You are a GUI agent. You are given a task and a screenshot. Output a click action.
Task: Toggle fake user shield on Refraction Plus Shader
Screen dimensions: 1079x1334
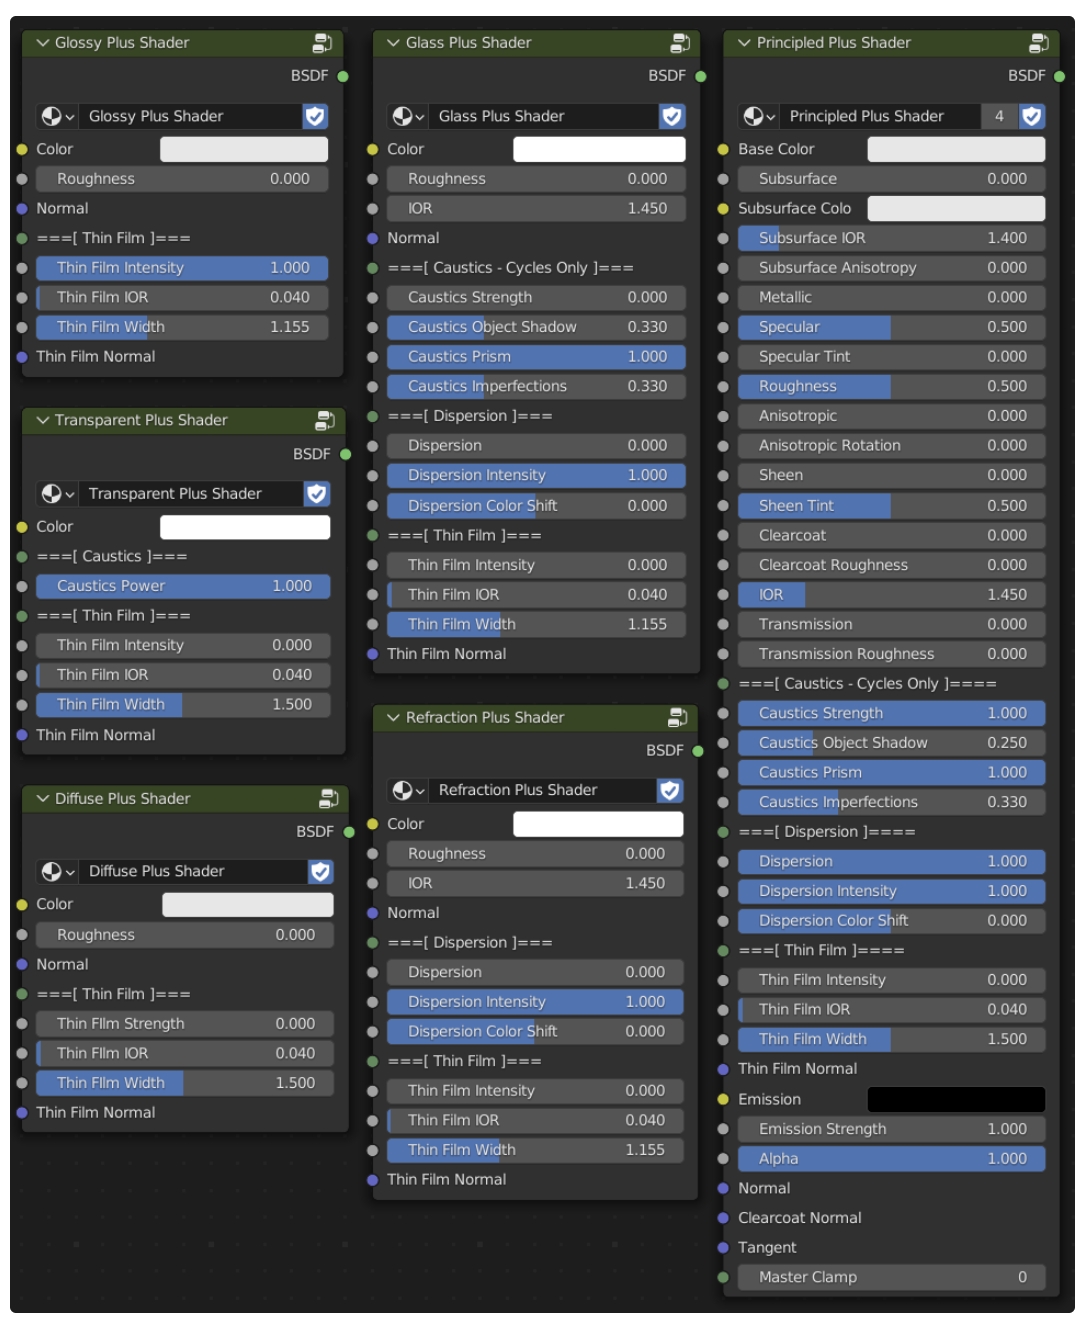pos(670,790)
